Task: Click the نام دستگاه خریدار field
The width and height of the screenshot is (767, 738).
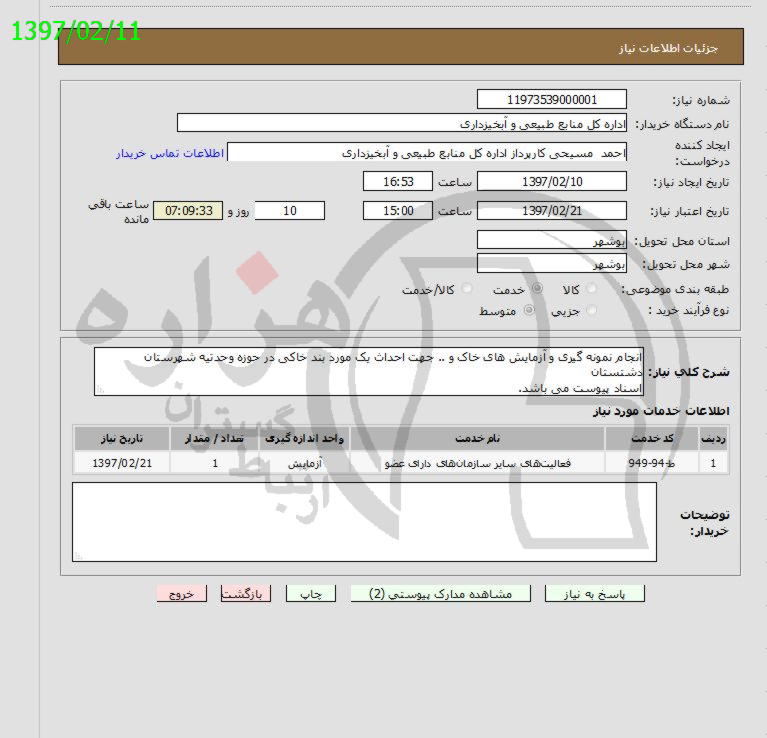Action: (x=402, y=123)
